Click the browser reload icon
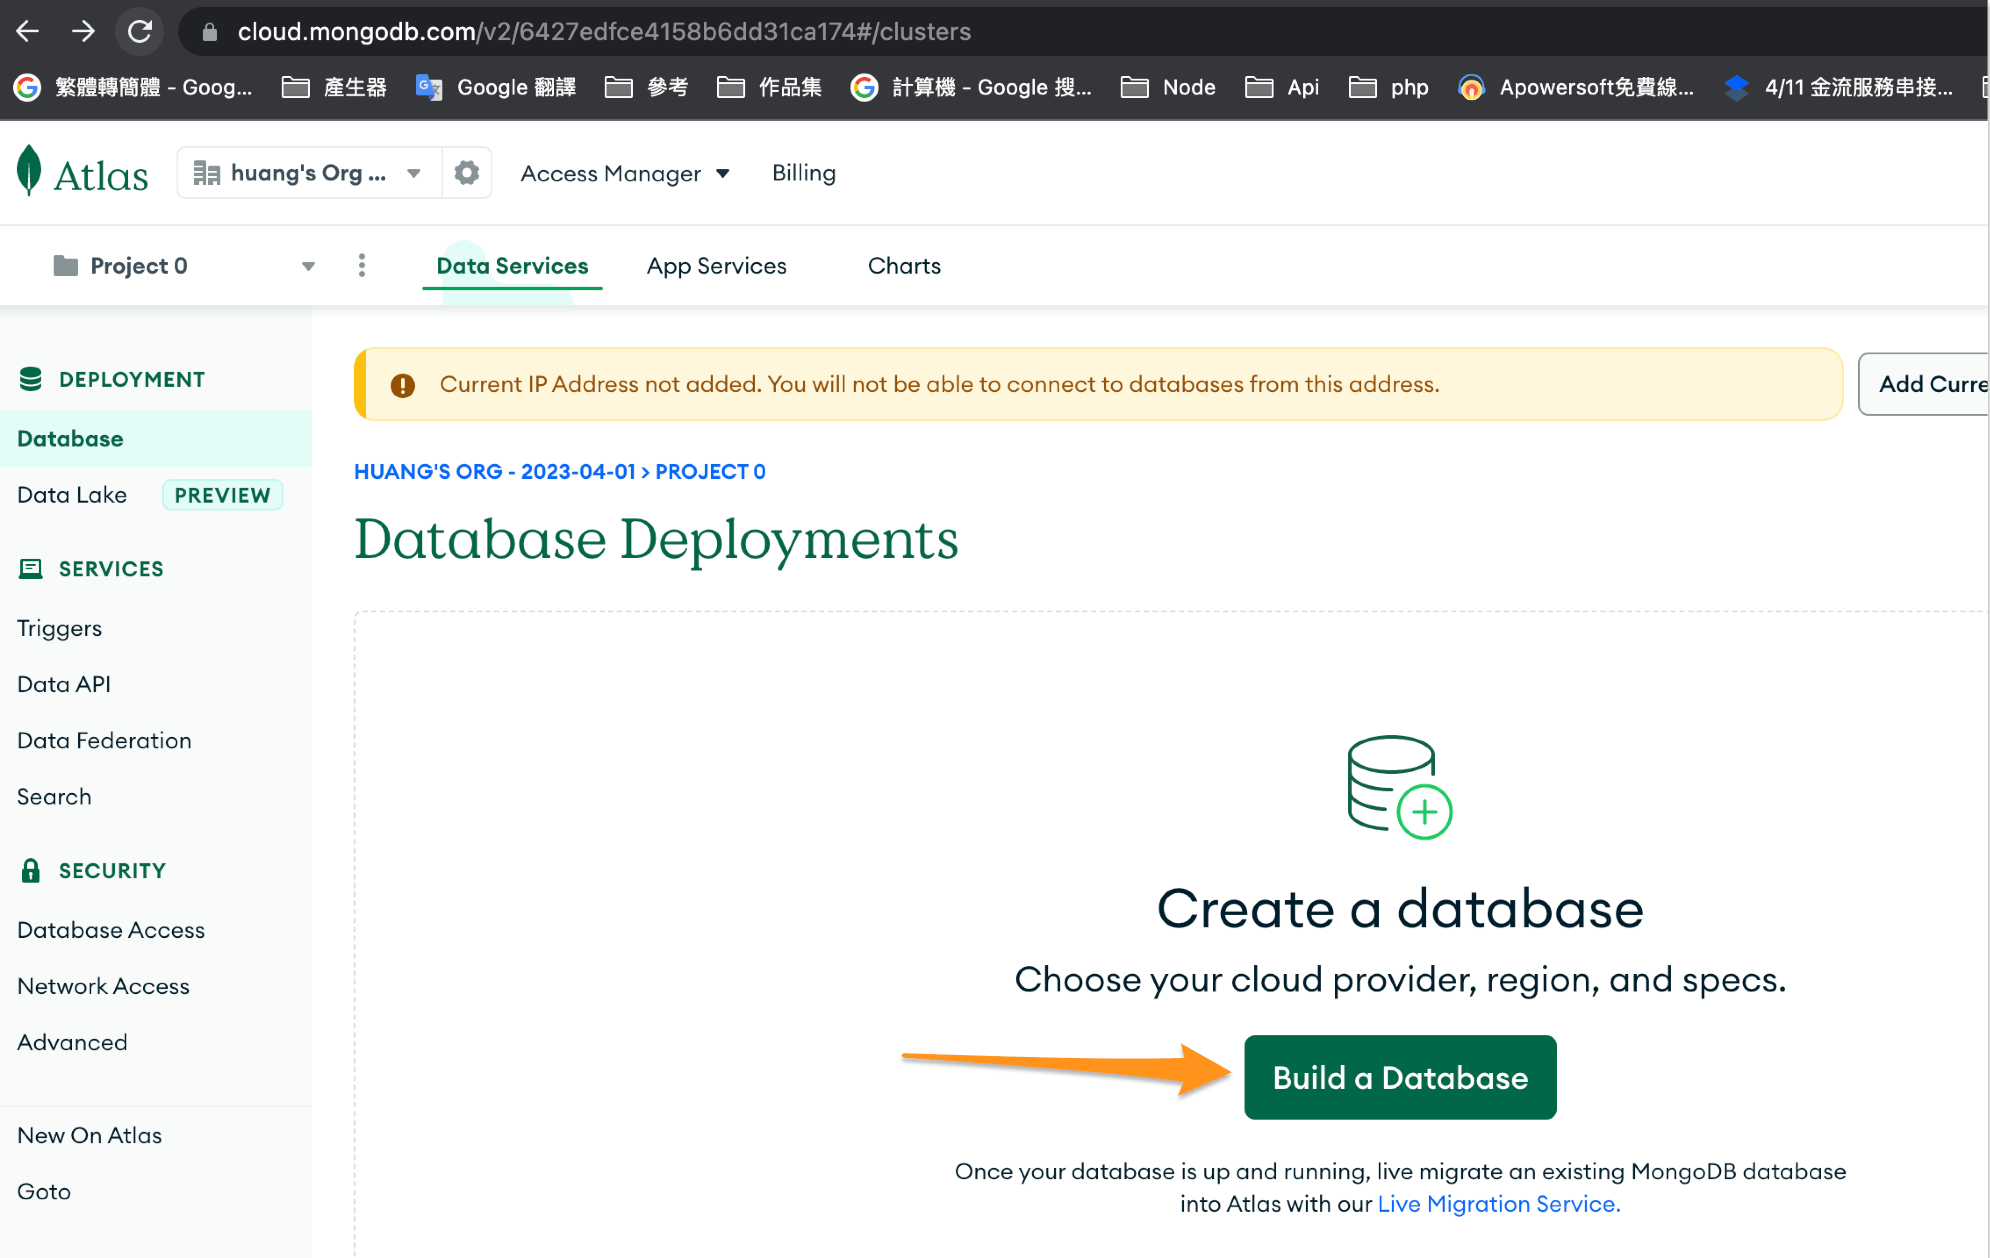Image resolution: width=1990 pixels, height=1258 pixels. [x=140, y=31]
